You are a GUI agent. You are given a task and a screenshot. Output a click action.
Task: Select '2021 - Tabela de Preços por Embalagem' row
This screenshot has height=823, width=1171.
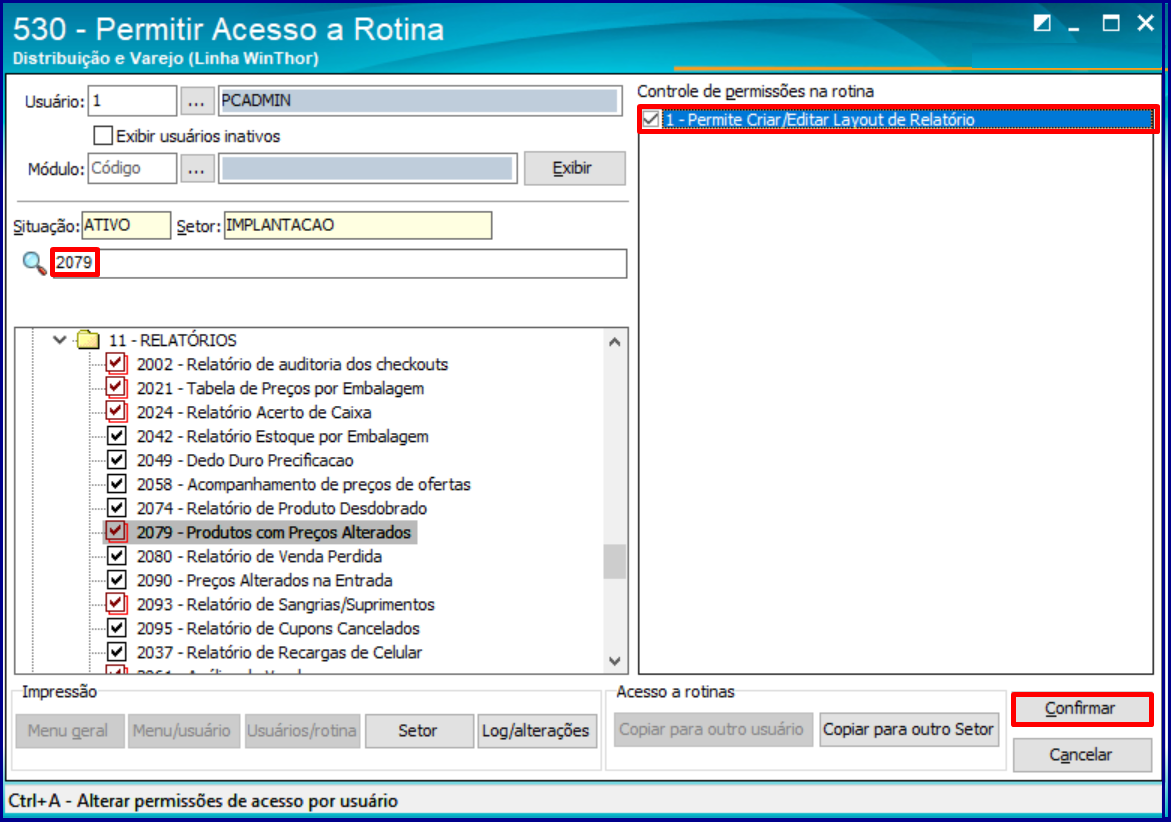pos(280,388)
